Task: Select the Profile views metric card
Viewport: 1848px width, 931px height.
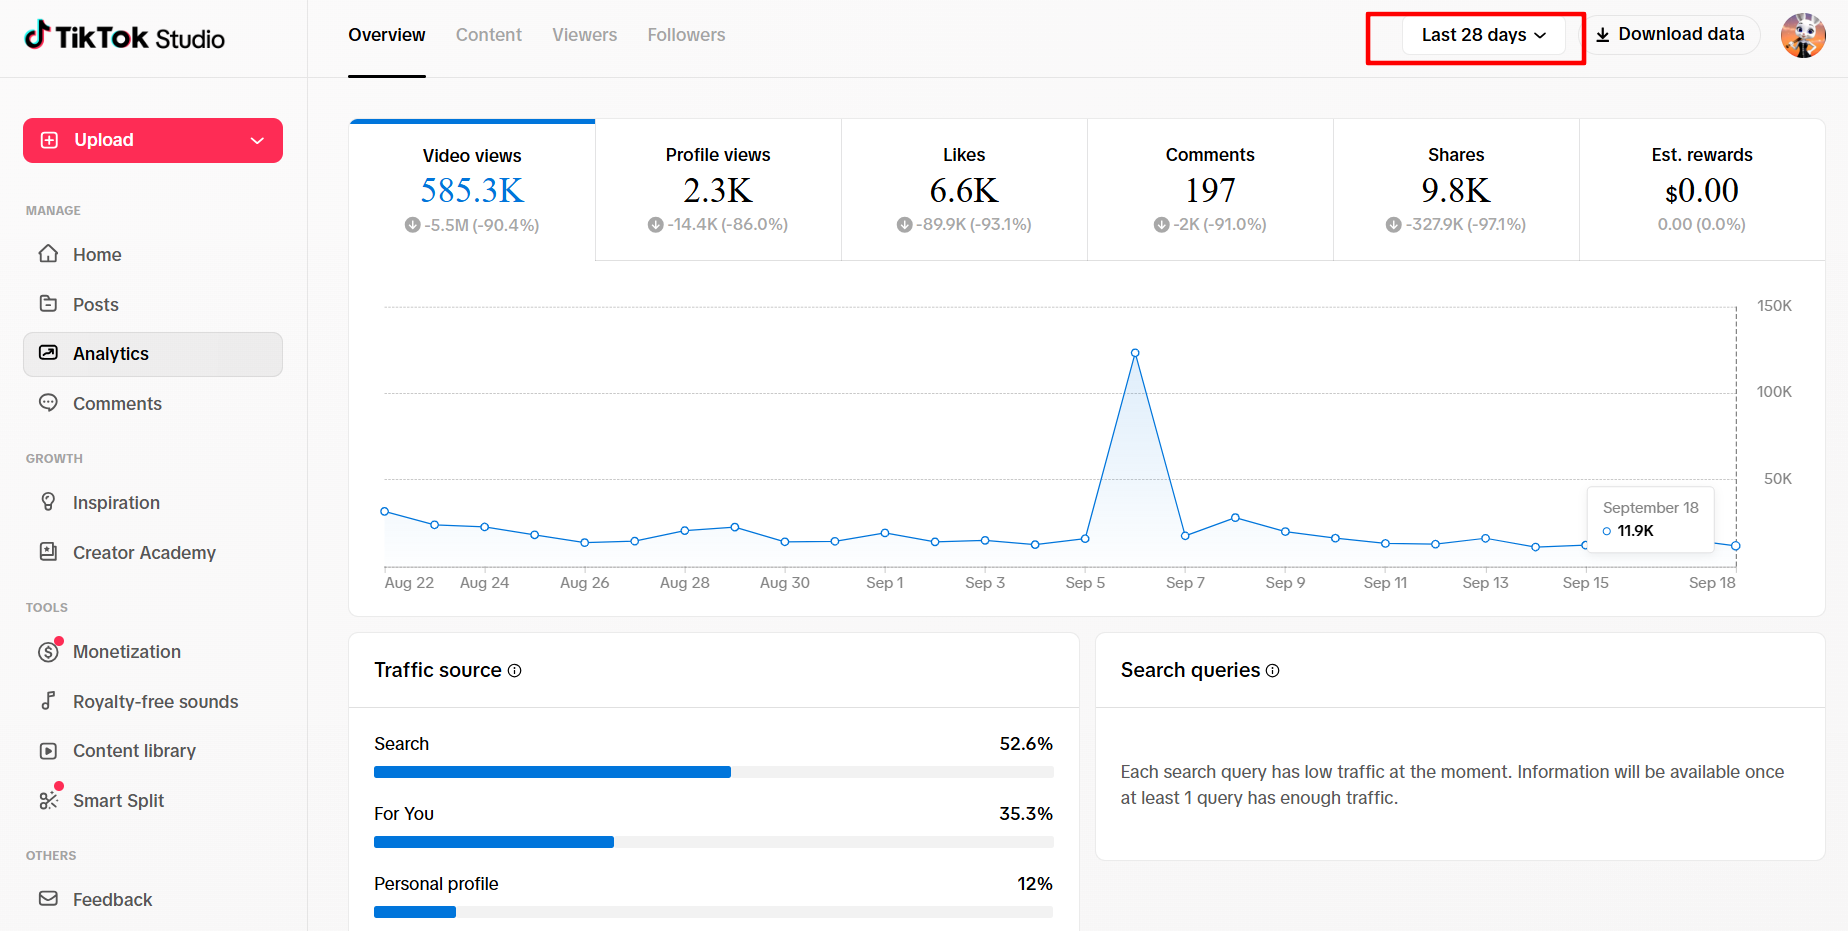Action: (x=718, y=190)
